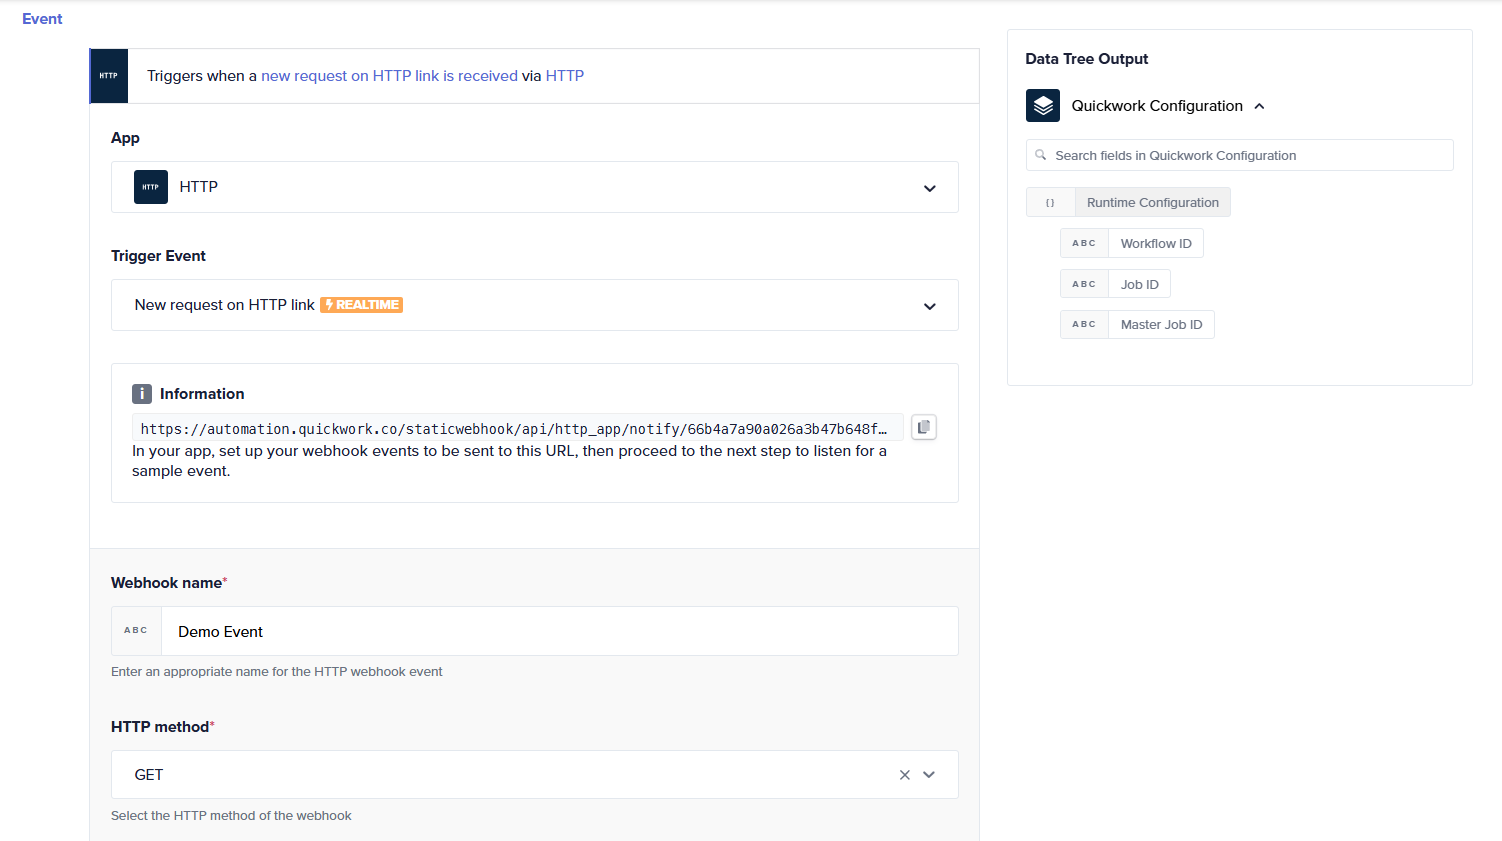Open the Event tab
The image size is (1502, 841).
tap(42, 19)
